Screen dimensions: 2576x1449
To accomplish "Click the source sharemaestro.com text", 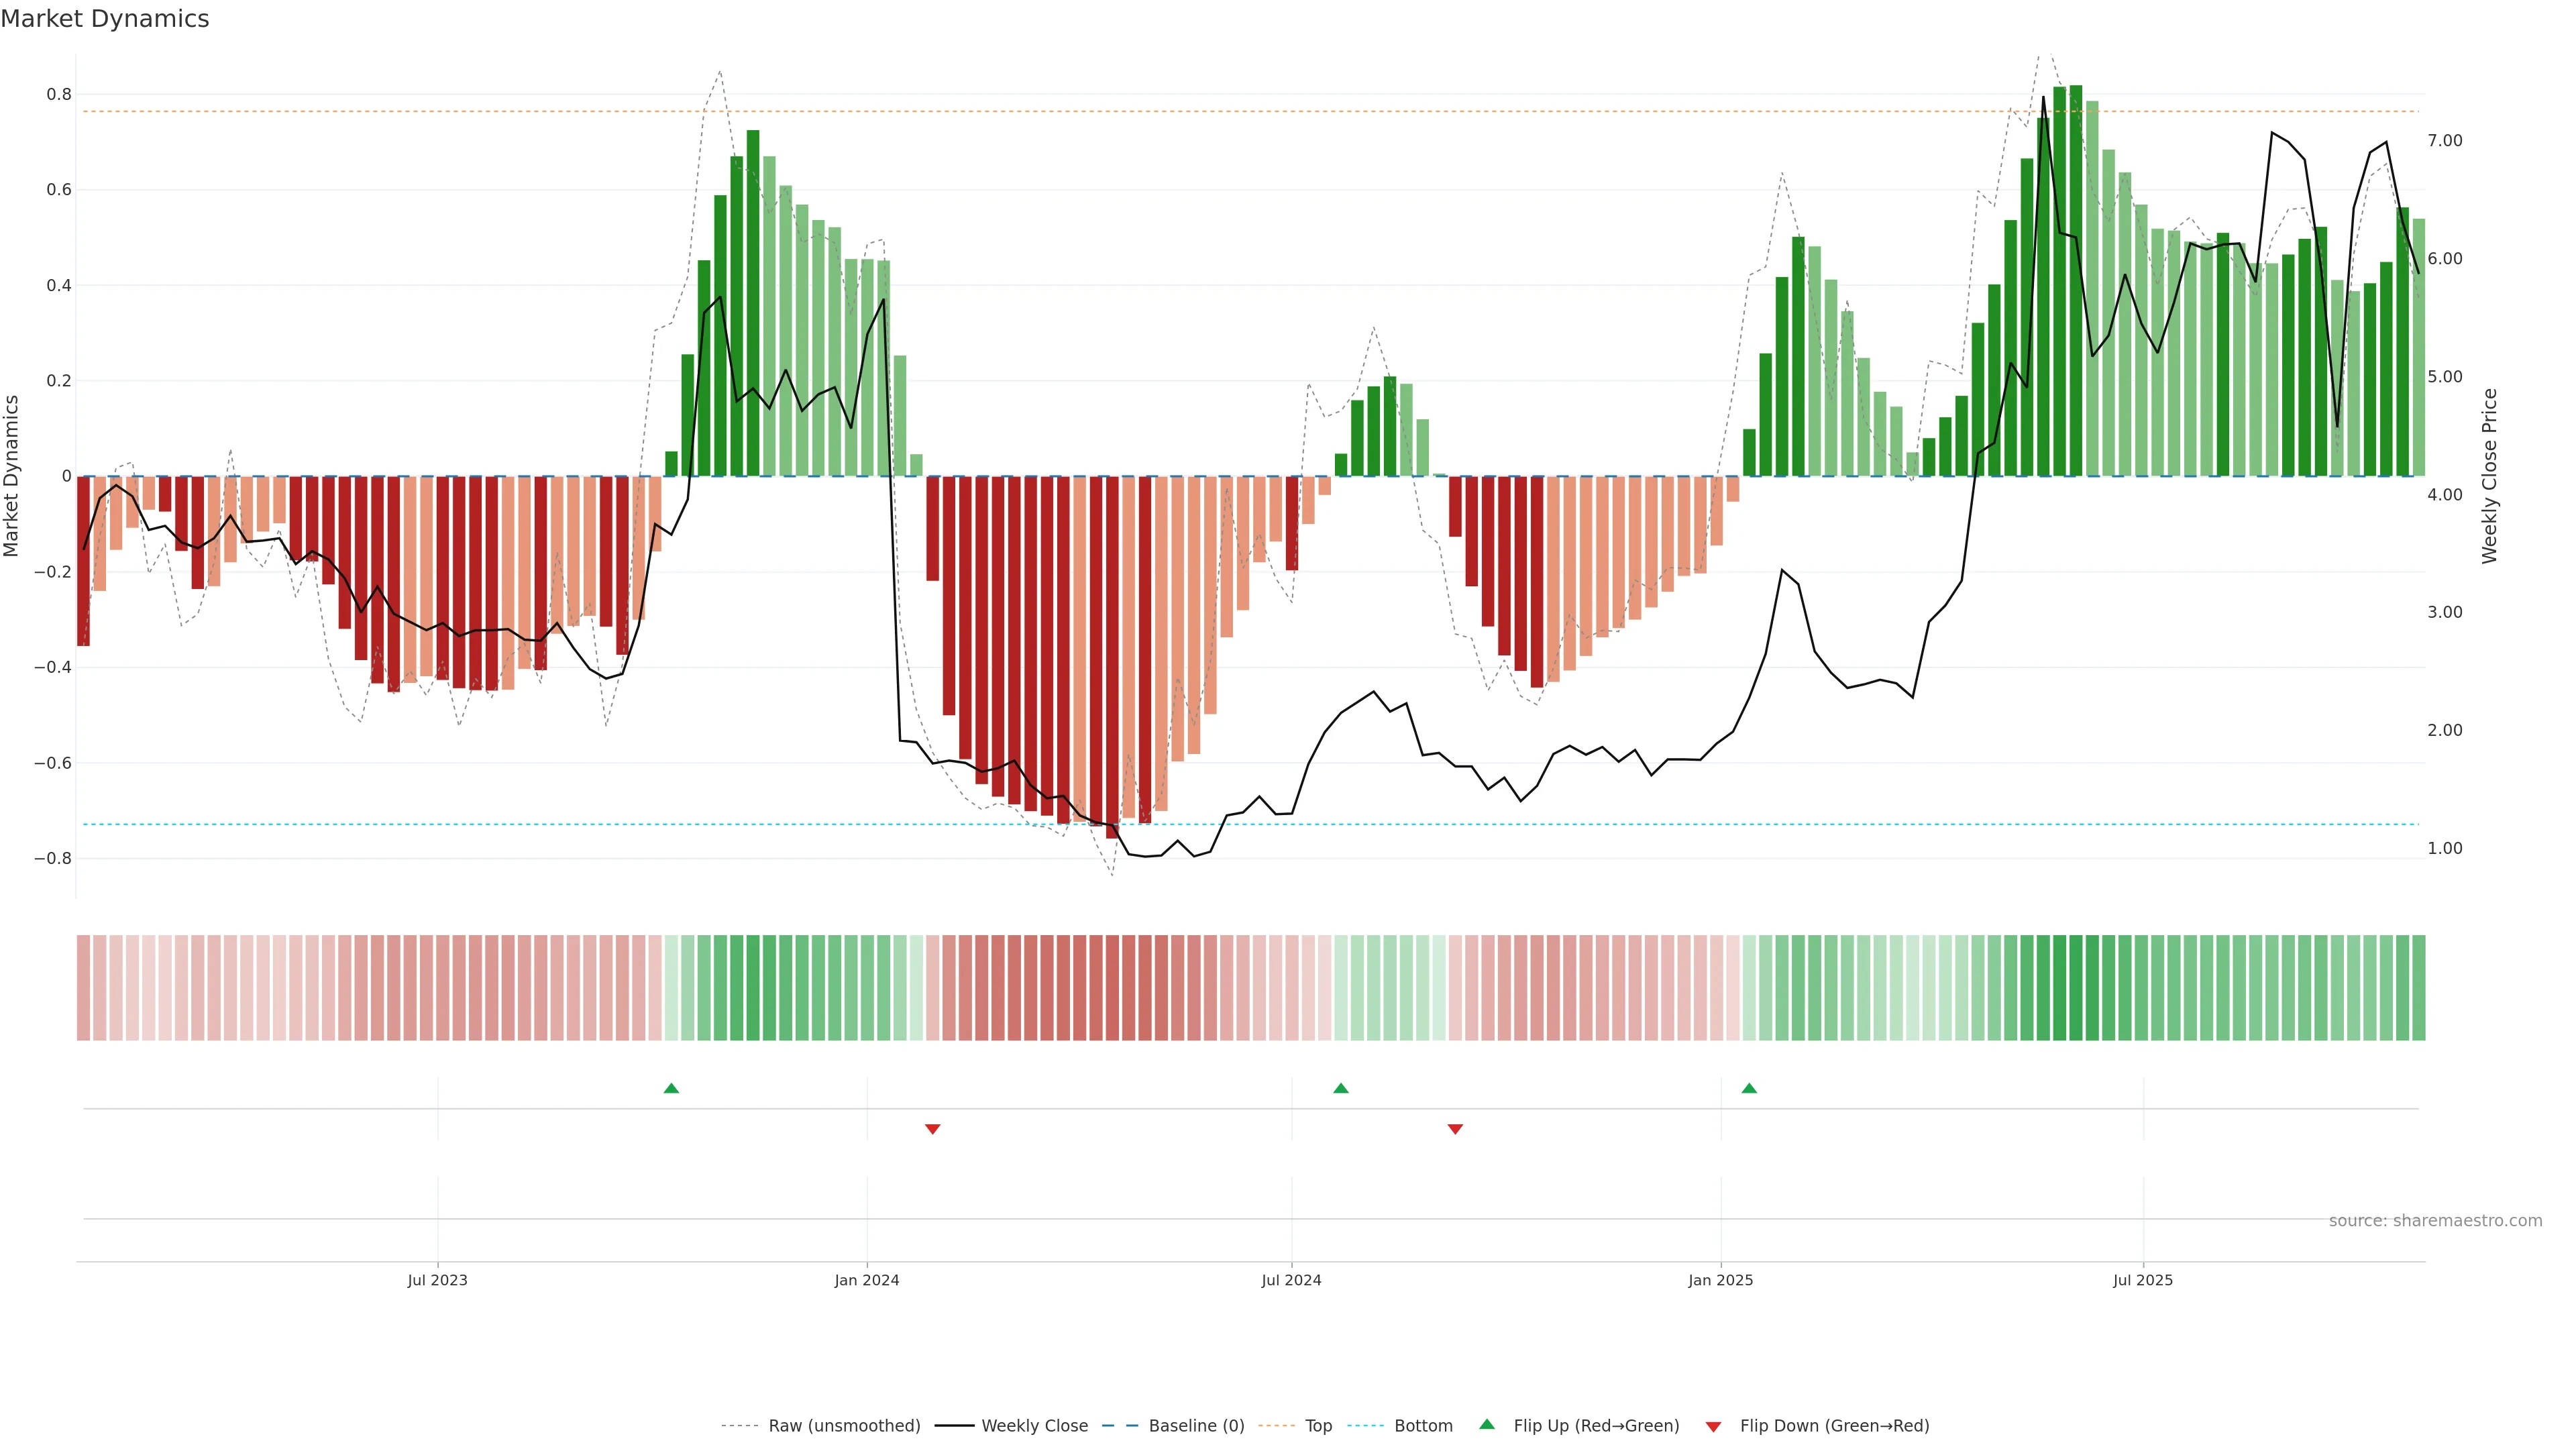I will (x=2435, y=1221).
